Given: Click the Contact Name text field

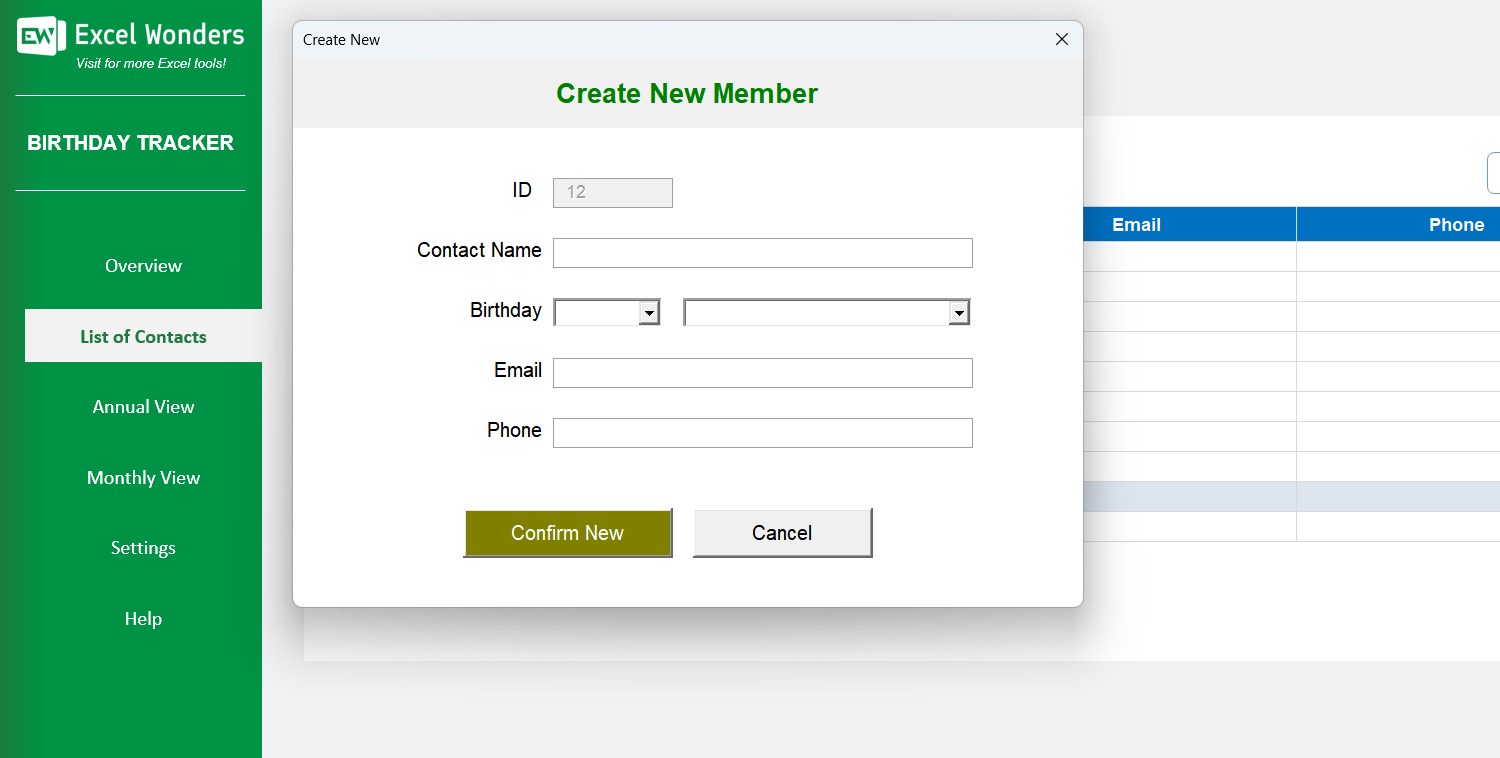Looking at the screenshot, I should 762,253.
